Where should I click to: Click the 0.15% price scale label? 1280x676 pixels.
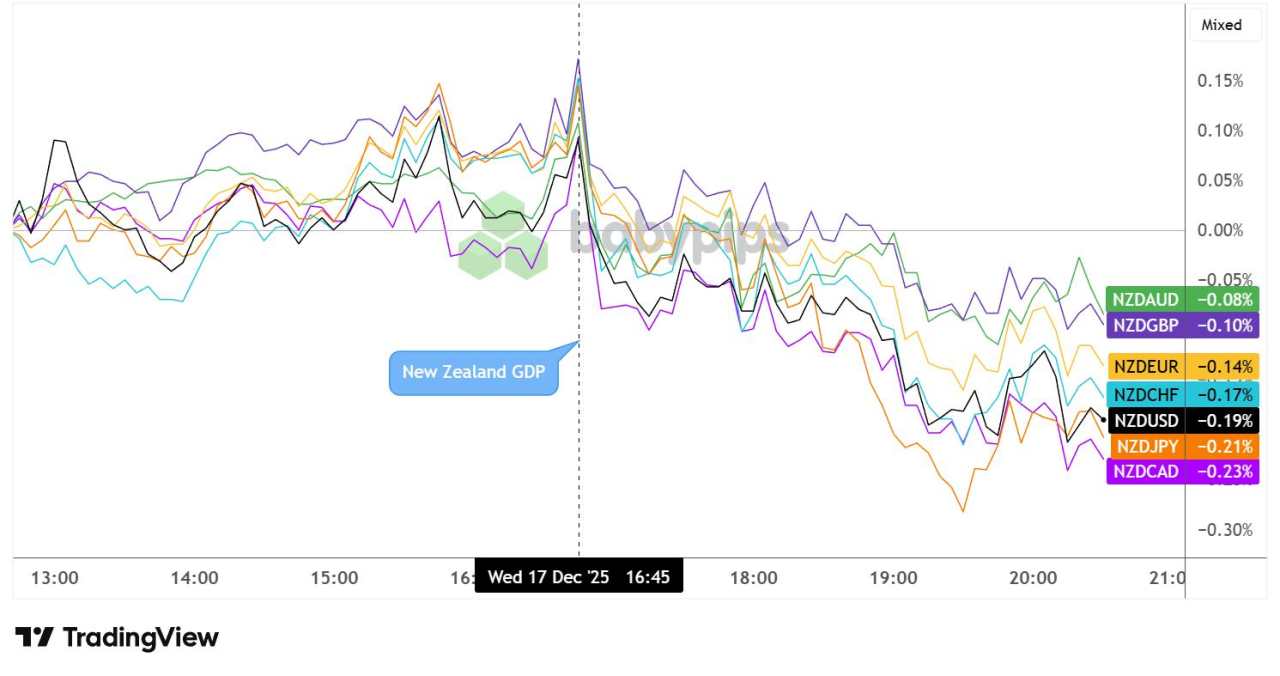tap(1220, 81)
